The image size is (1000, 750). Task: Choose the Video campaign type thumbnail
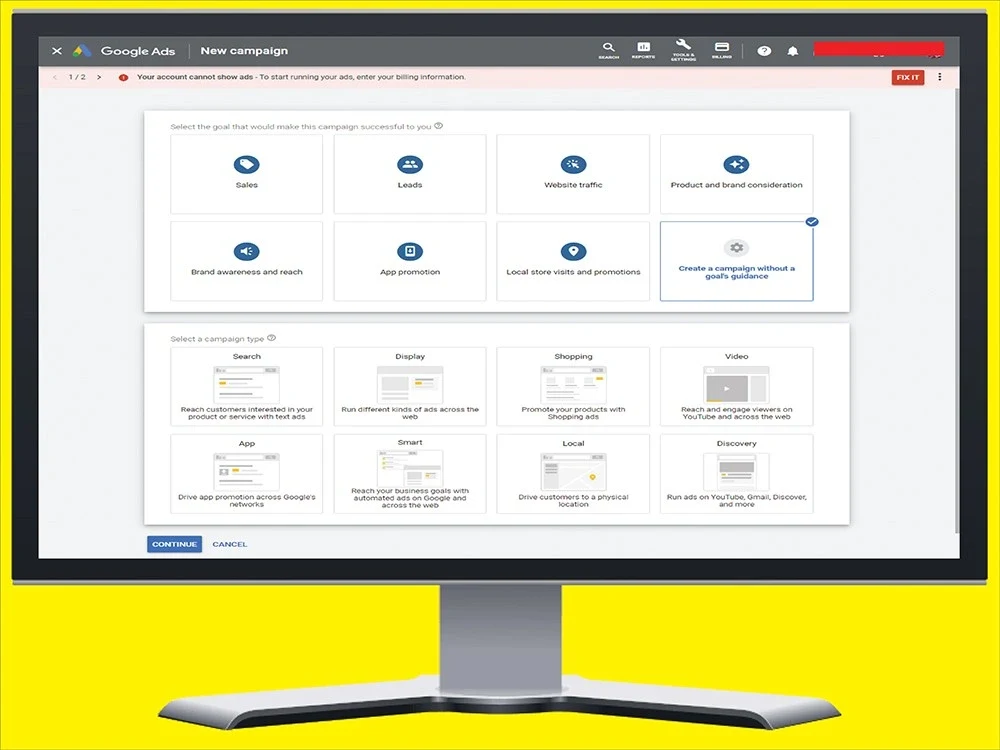coord(736,384)
